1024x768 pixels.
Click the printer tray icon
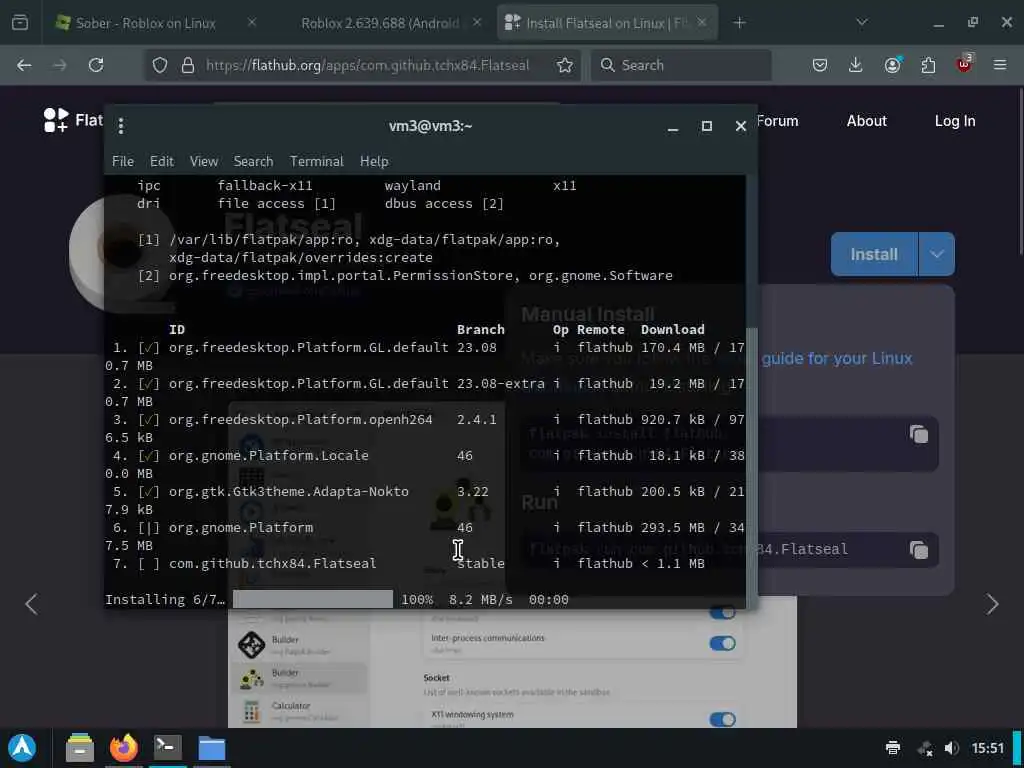pyautogui.click(x=893, y=748)
